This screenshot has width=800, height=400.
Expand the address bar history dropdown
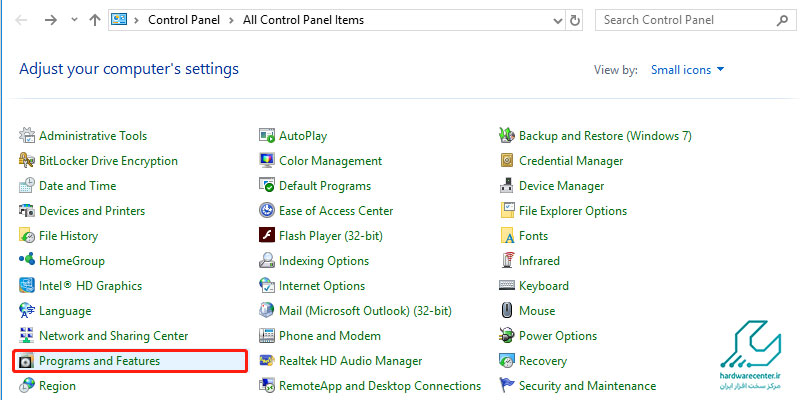click(558, 20)
